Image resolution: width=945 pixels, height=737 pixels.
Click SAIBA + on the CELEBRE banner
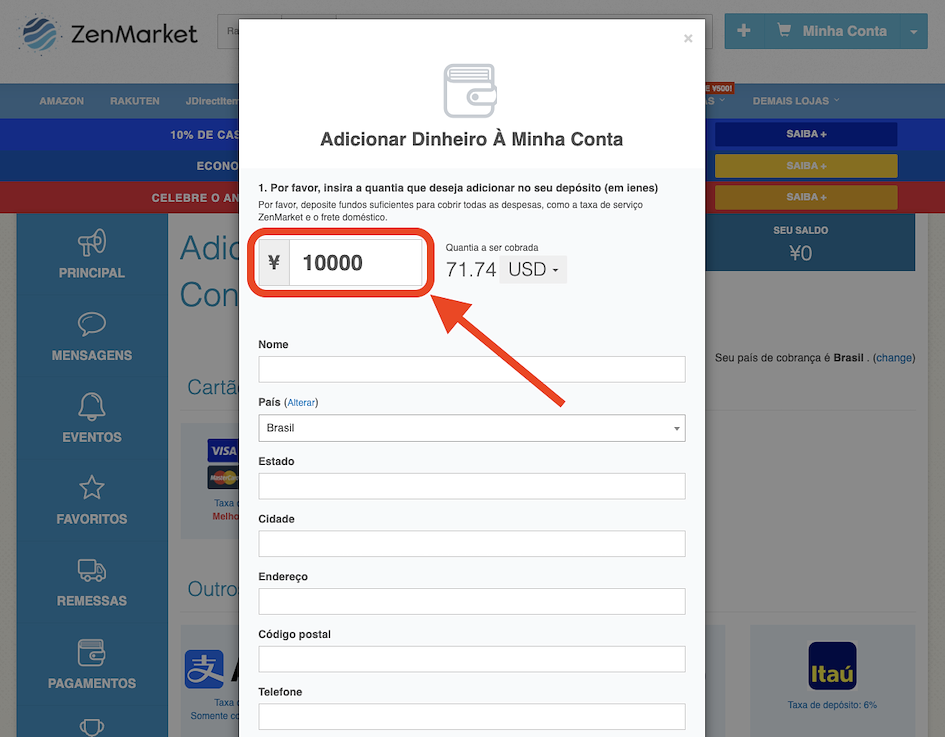coord(806,197)
